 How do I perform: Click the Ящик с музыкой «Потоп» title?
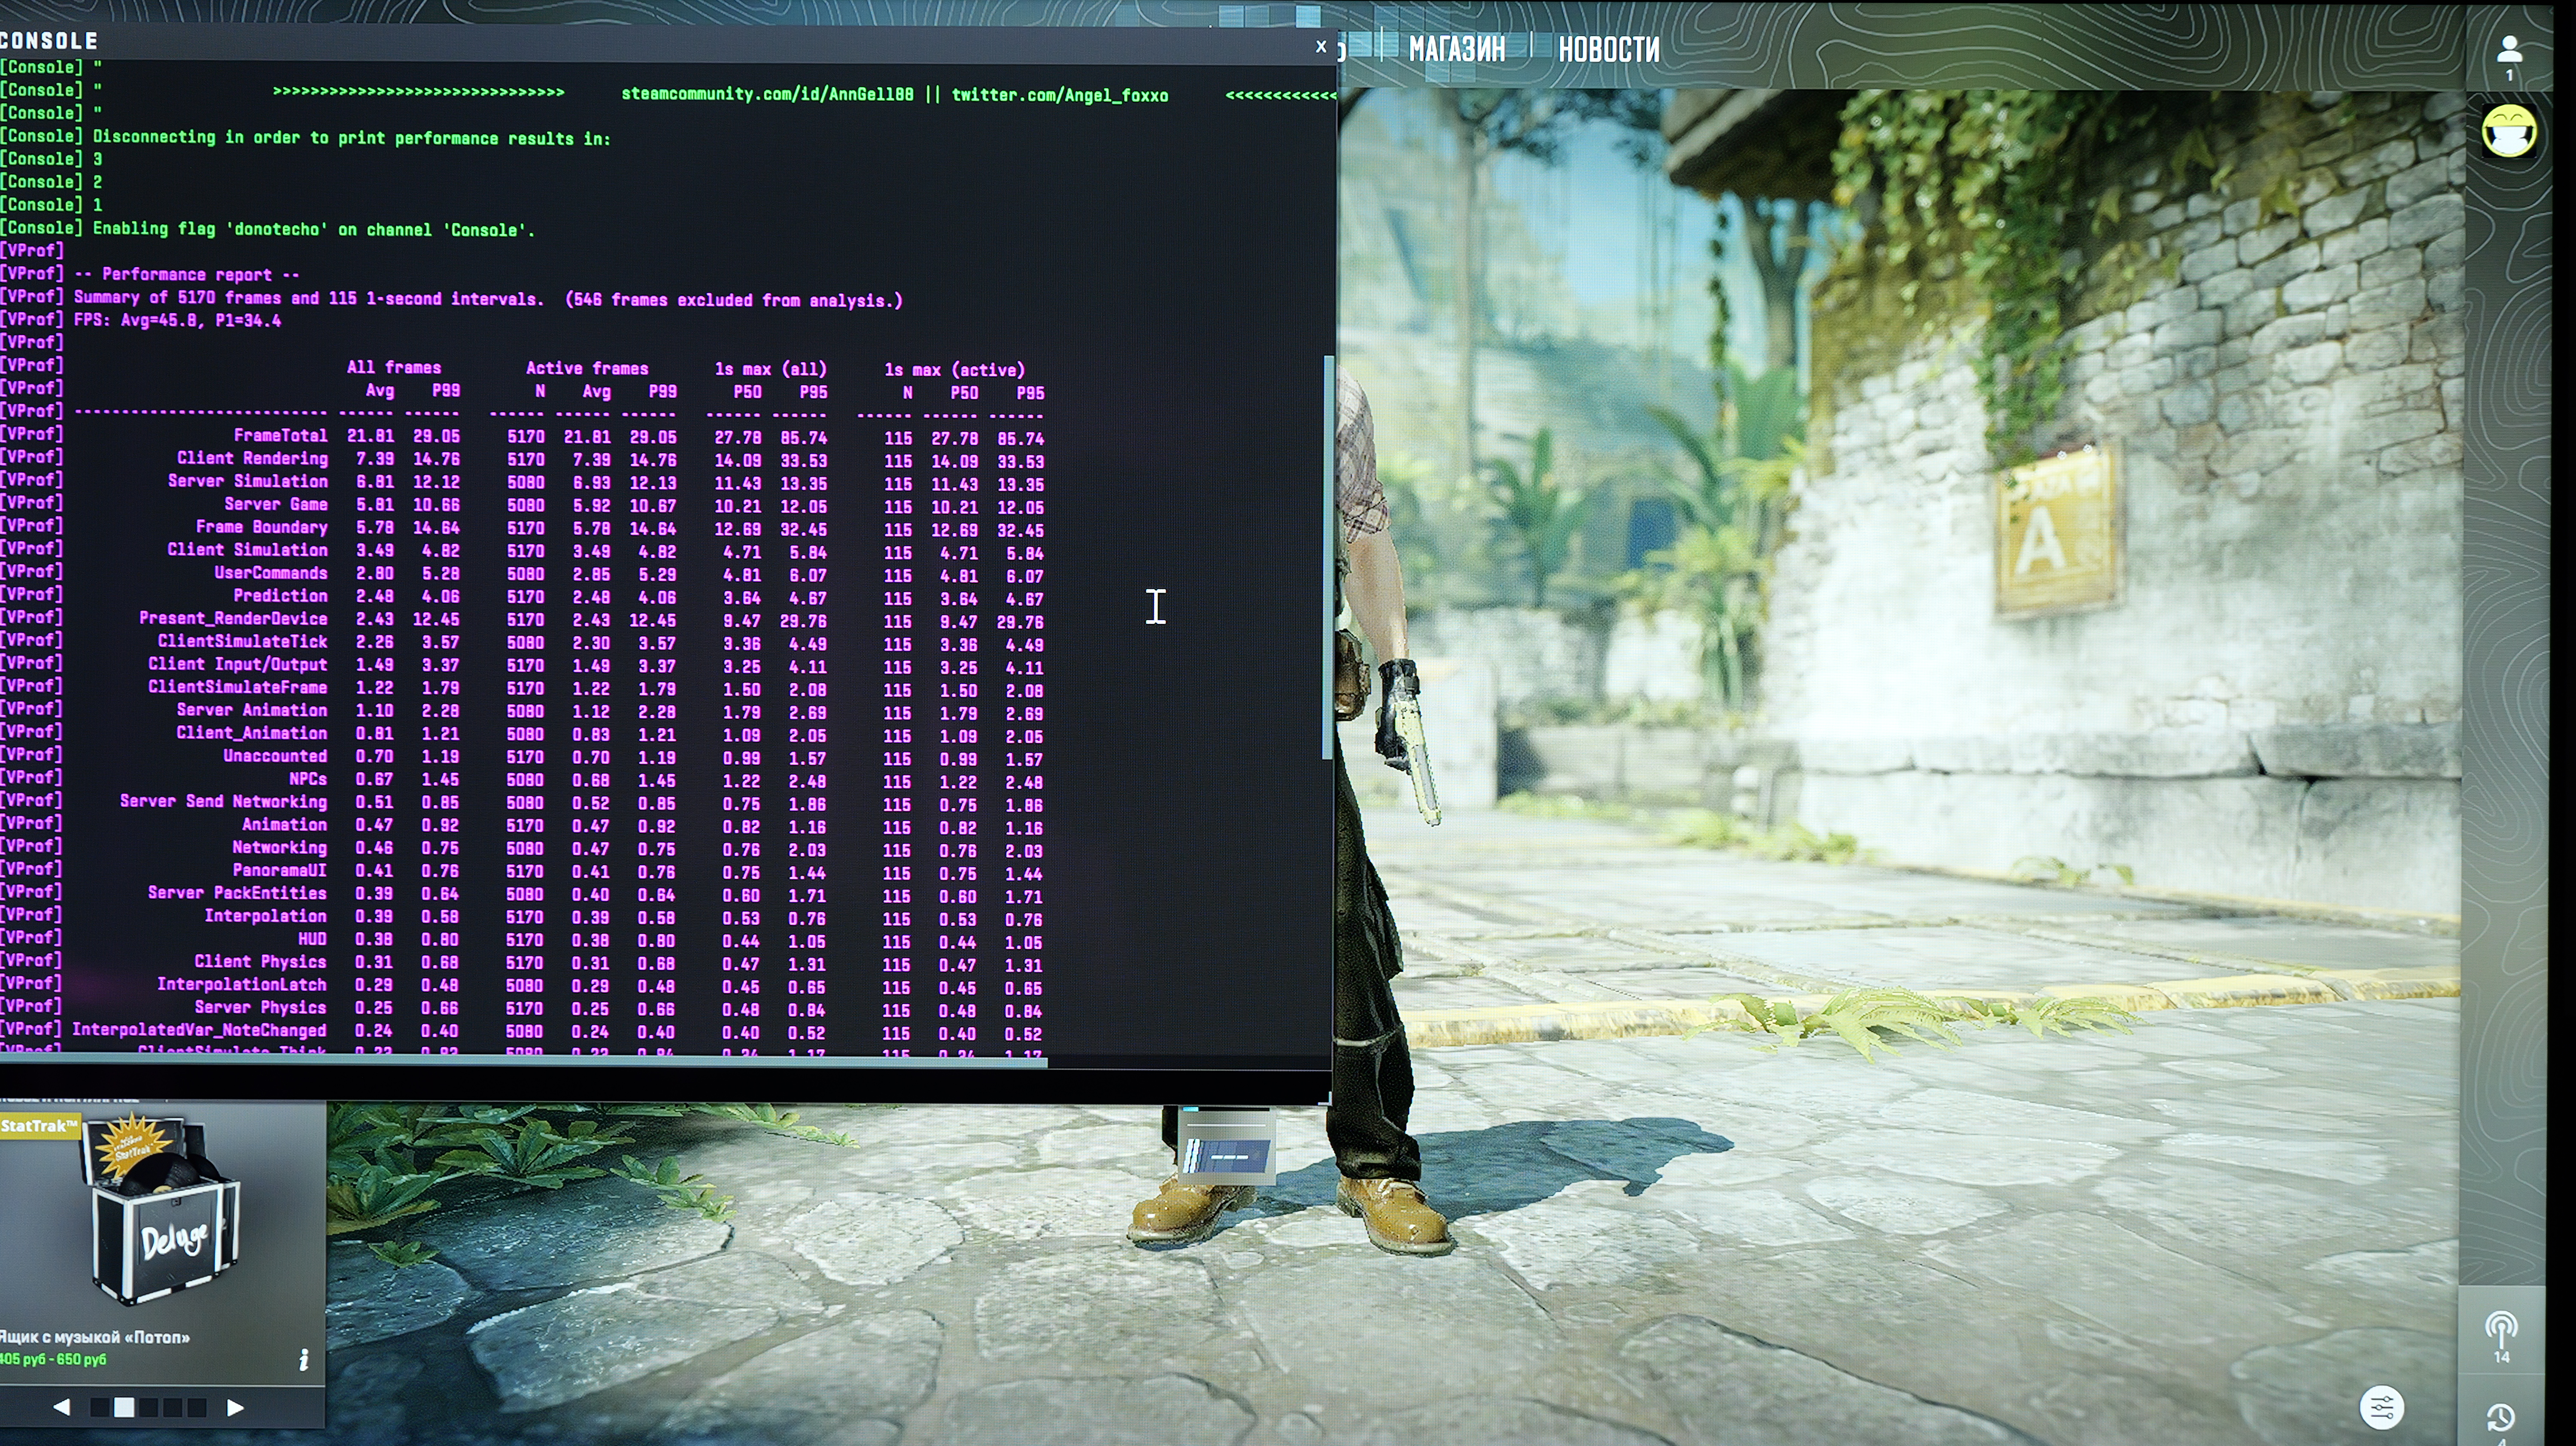pos(95,1337)
